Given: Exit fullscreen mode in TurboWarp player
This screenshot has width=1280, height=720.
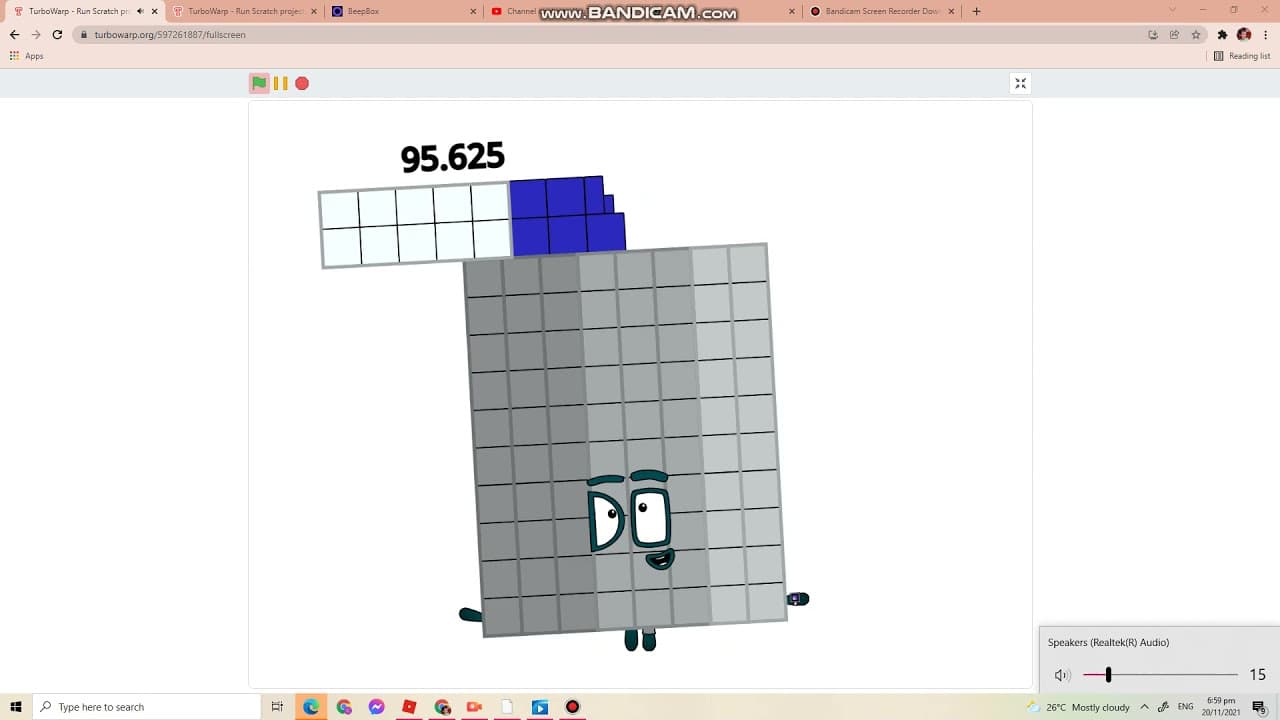Looking at the screenshot, I should pos(1020,83).
